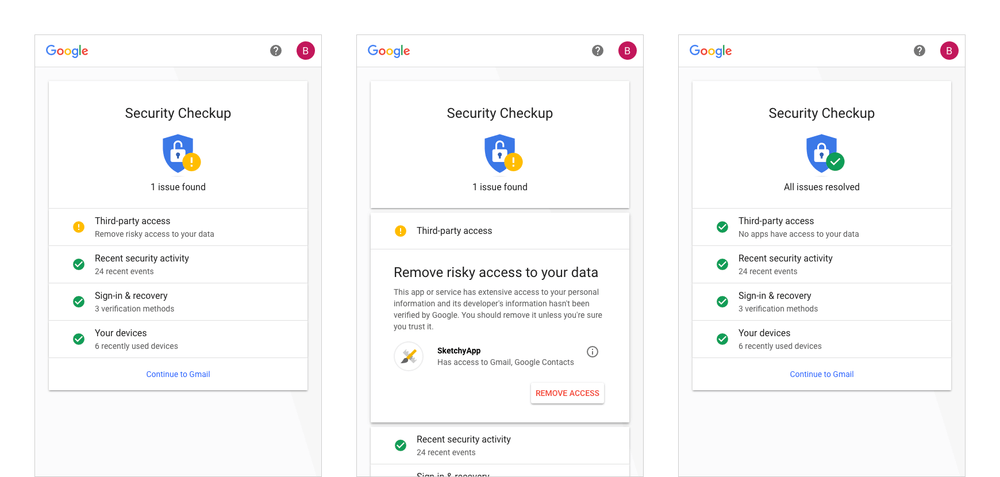
Task: Click green check under the REMOVE ACCESS card
Action: click(x=400, y=445)
